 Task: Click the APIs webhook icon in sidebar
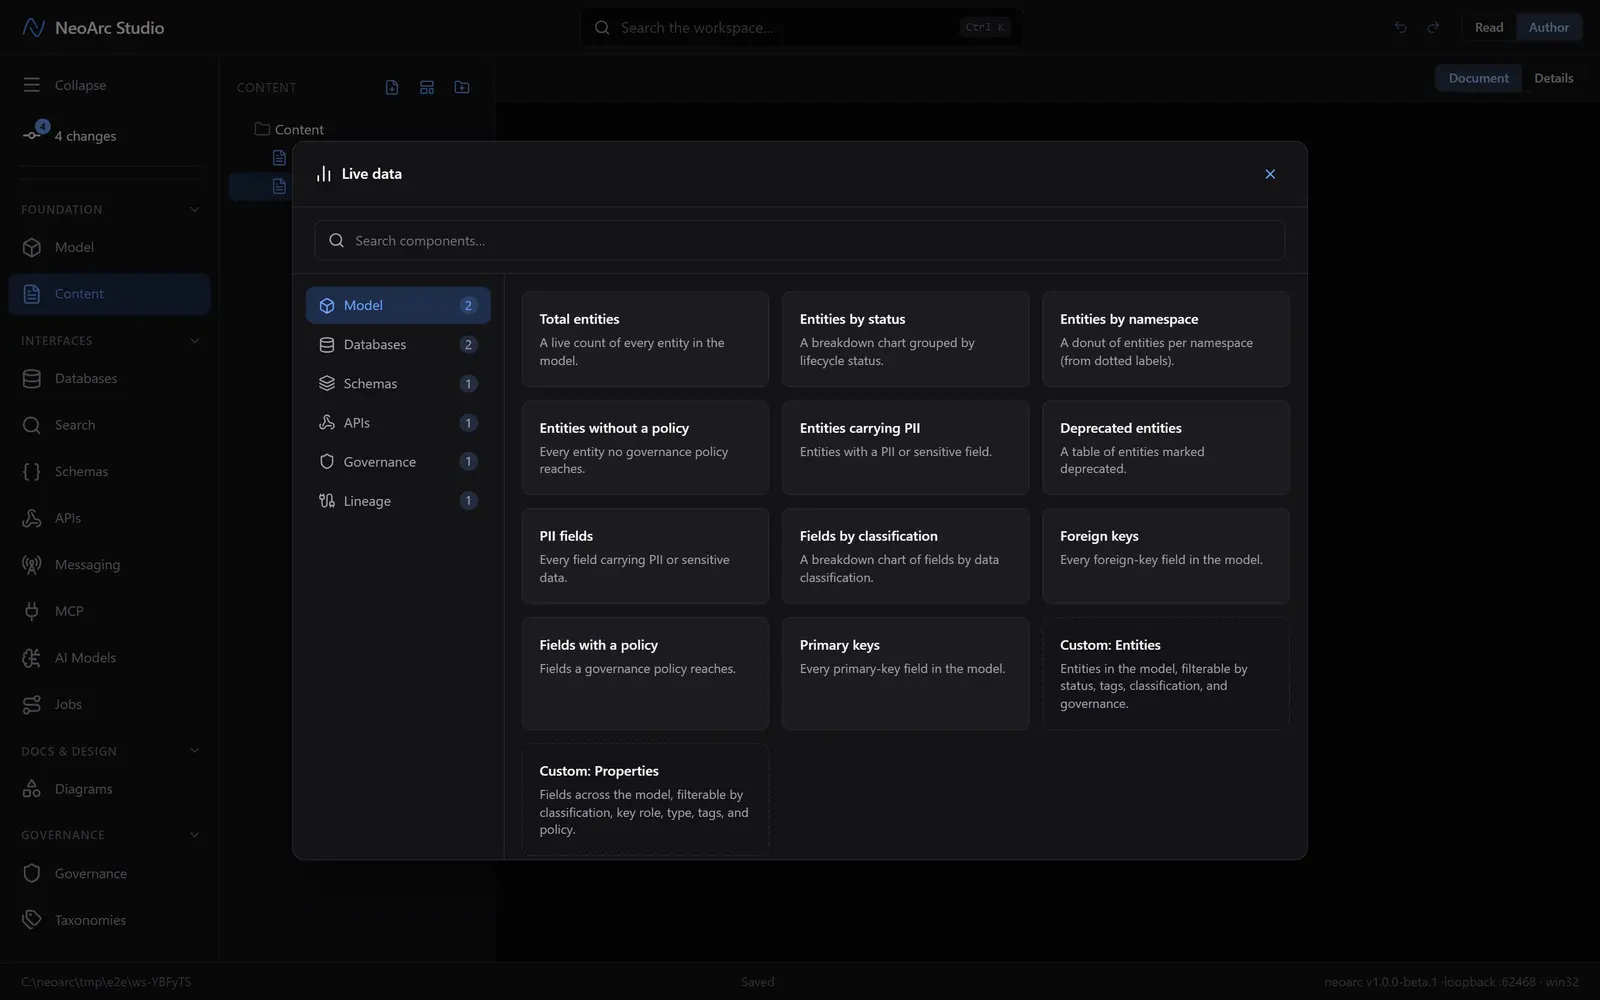tap(32, 518)
